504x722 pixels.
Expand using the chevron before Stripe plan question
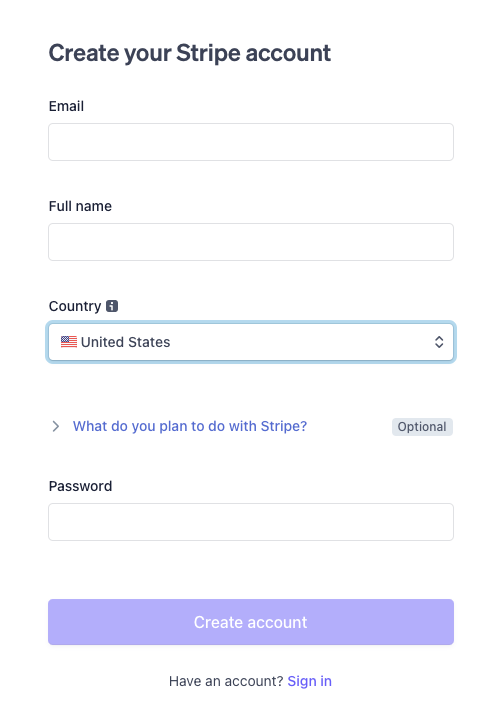click(x=56, y=426)
